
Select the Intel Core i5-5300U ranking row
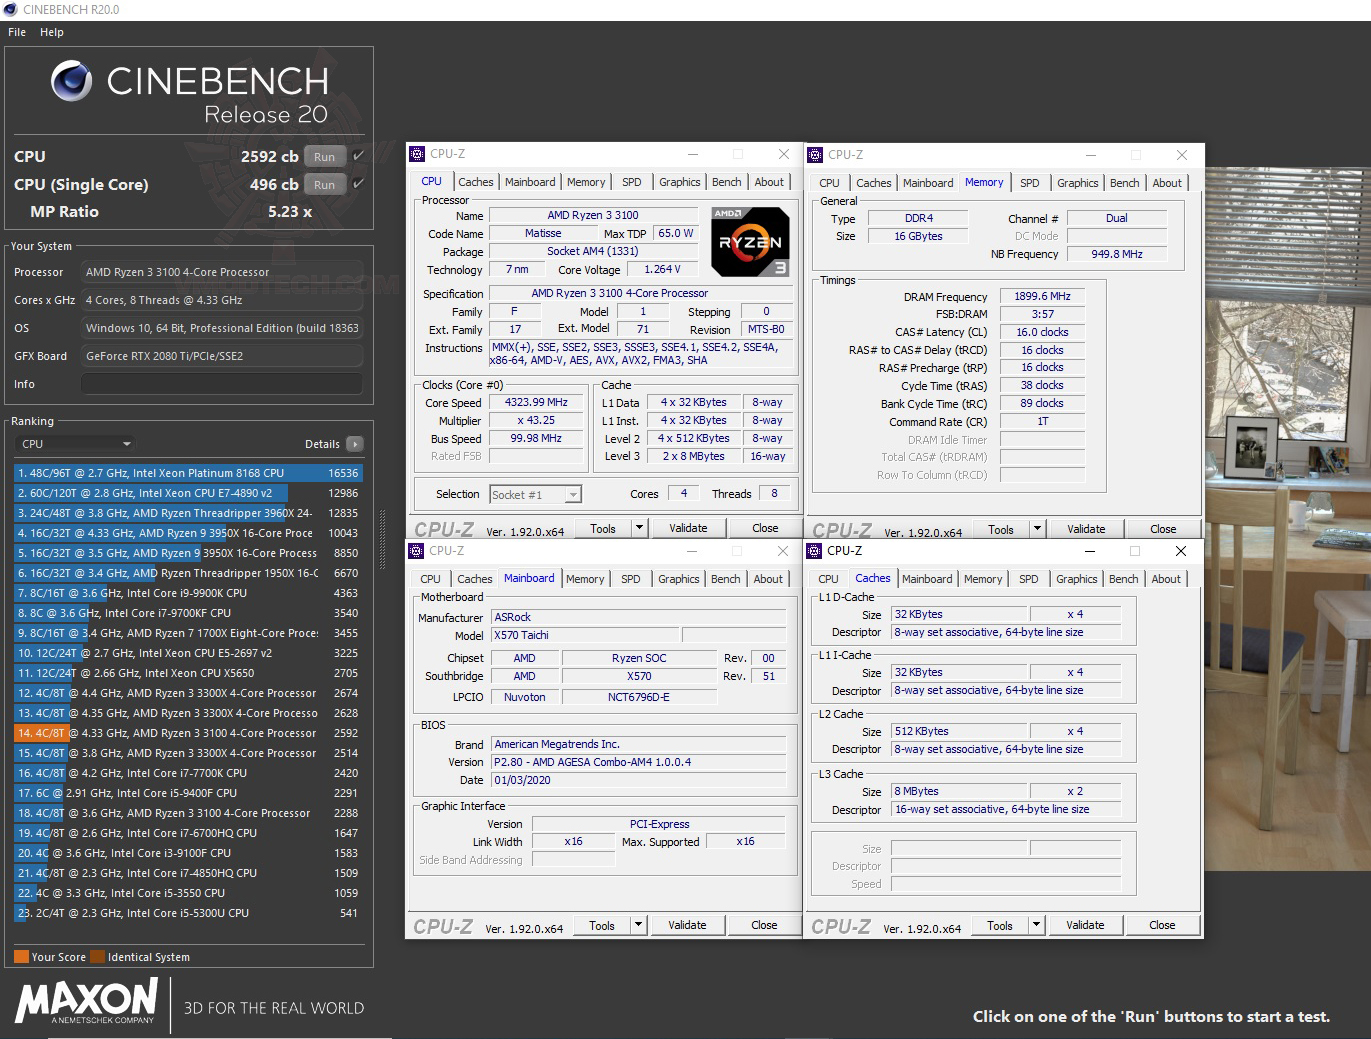188,913
